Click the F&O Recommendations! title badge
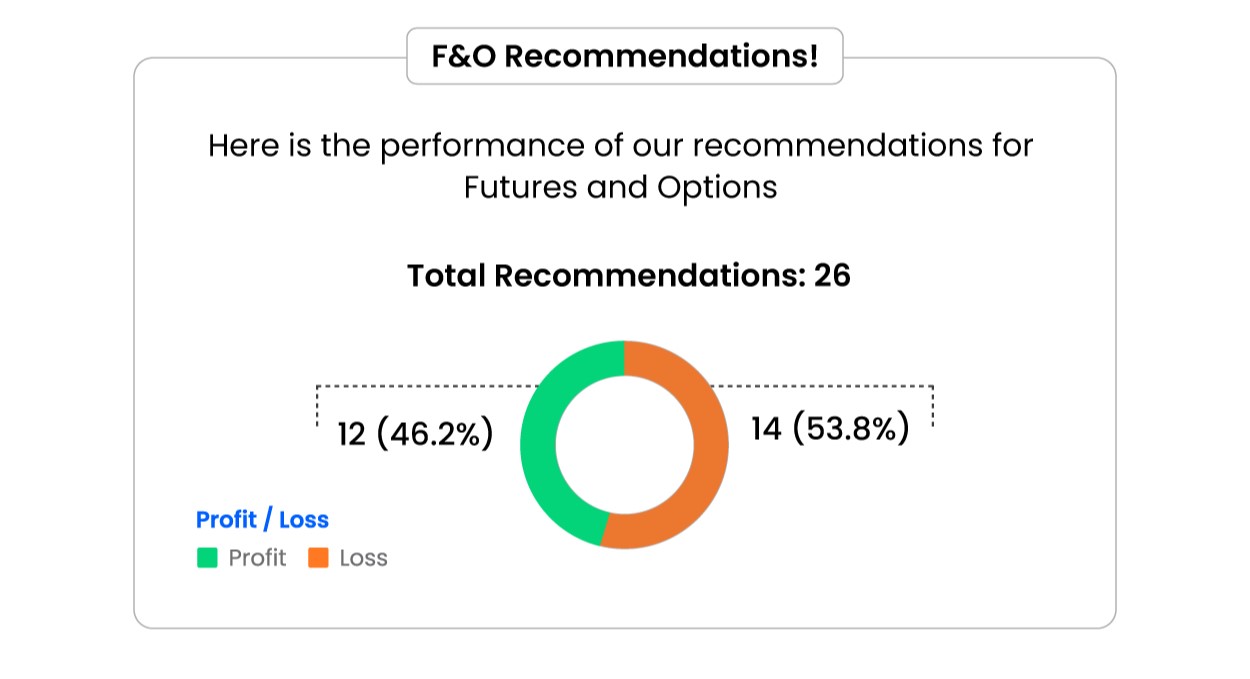The height and width of the screenshot is (679, 1250). [624, 56]
